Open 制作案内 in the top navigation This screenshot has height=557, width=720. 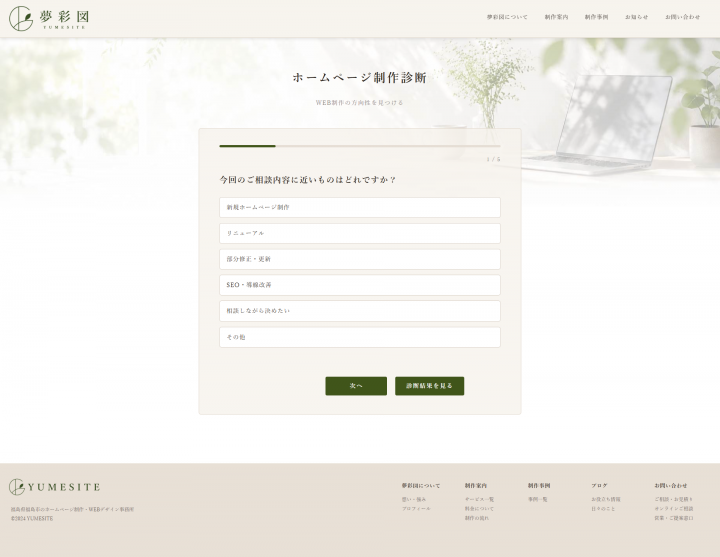pos(556,17)
